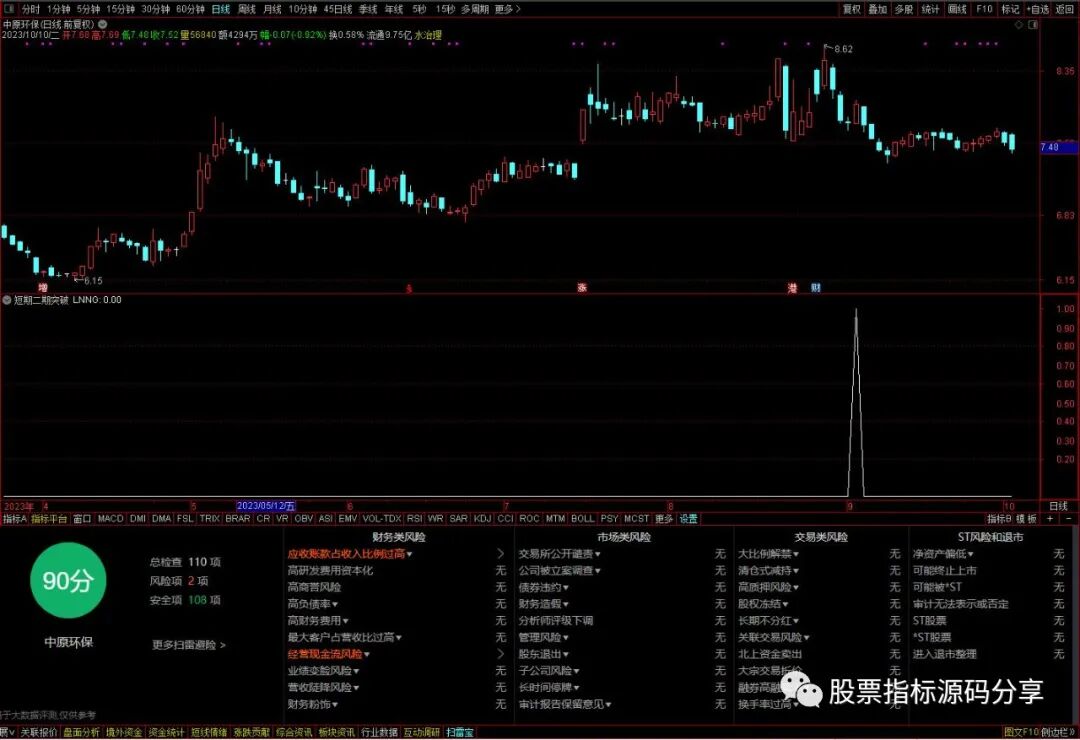Select the VOL-TDX indicator tab
This screenshot has height=740, width=1080.
click(x=382, y=518)
